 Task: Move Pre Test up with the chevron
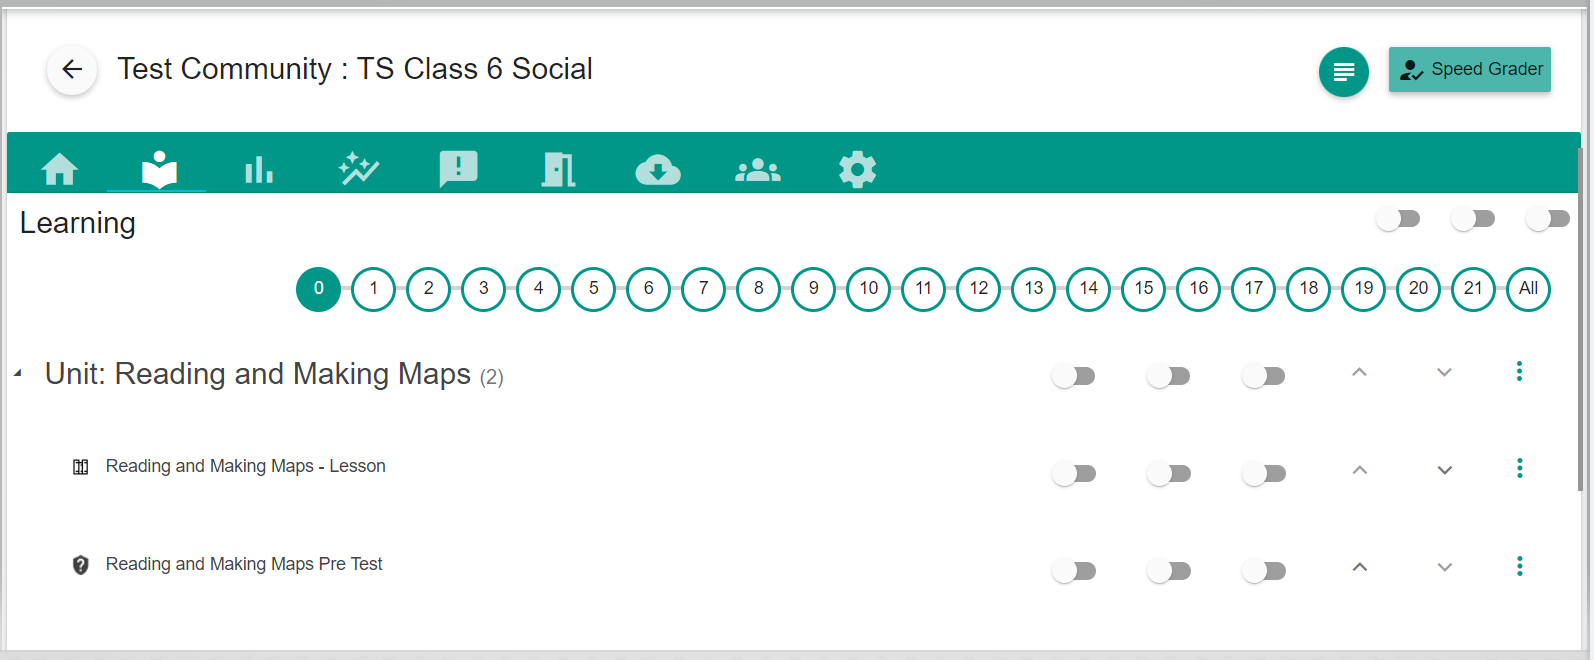tap(1359, 567)
